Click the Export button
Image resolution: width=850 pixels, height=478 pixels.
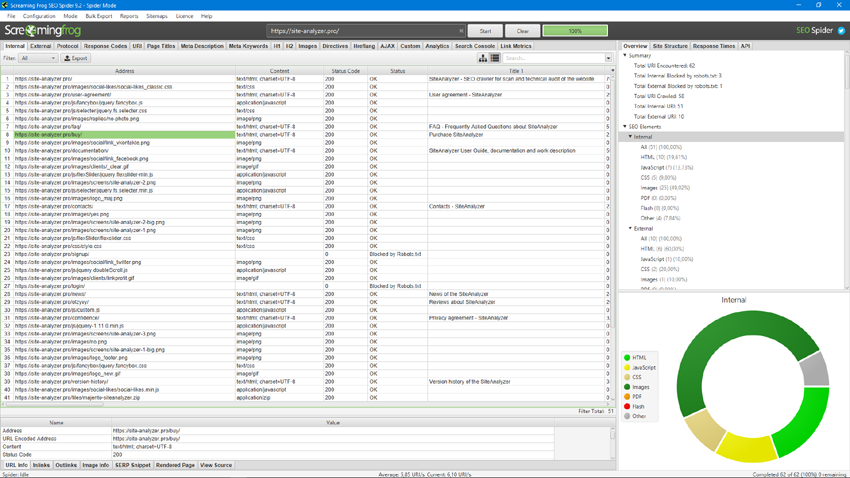(x=76, y=58)
